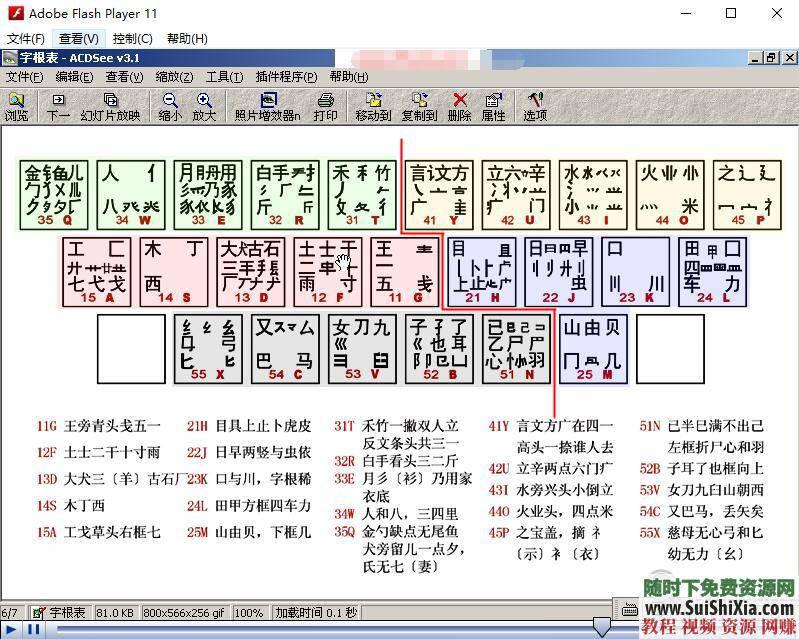Screen dimensions: 799x639
Task: Zoom out using the 缩小 magnifier
Action: [170, 106]
